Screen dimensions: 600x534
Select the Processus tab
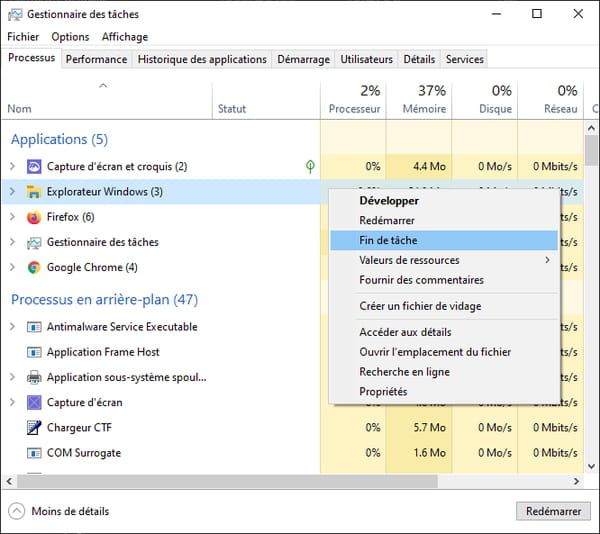(31, 58)
